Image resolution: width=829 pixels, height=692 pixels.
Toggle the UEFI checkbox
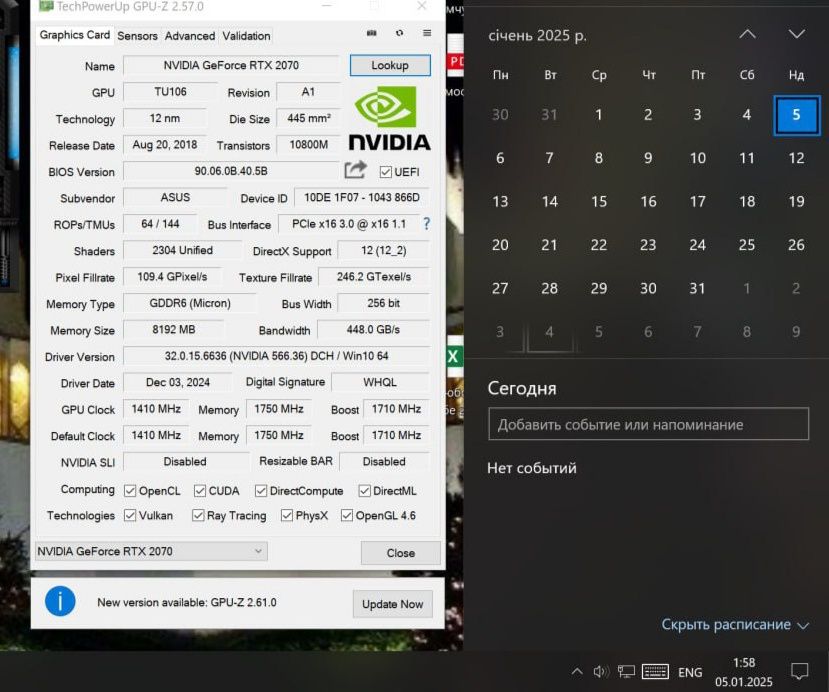(x=385, y=172)
